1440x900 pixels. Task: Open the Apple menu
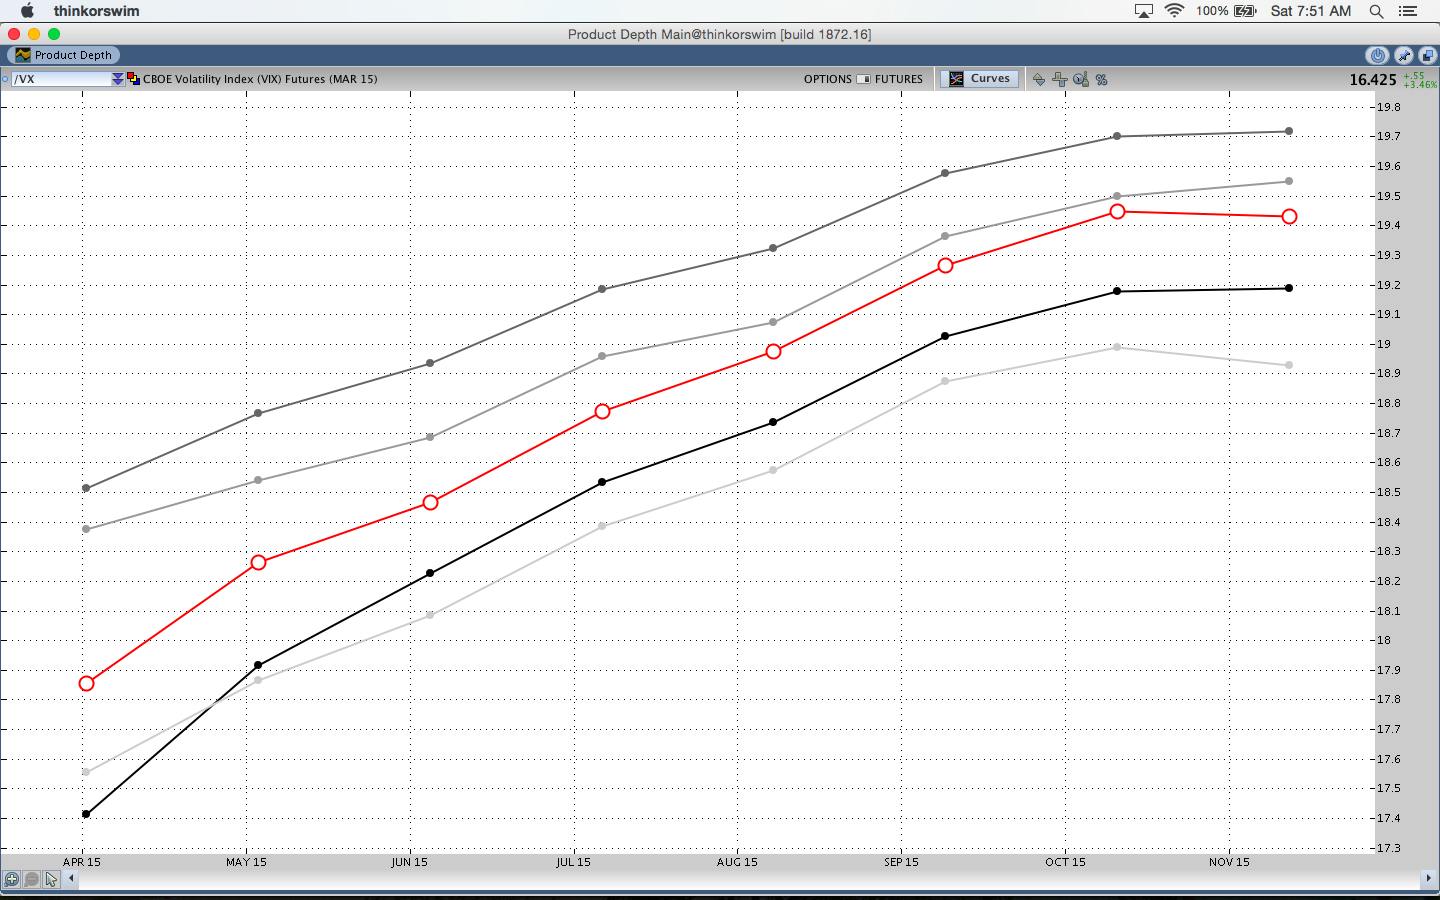[27, 11]
